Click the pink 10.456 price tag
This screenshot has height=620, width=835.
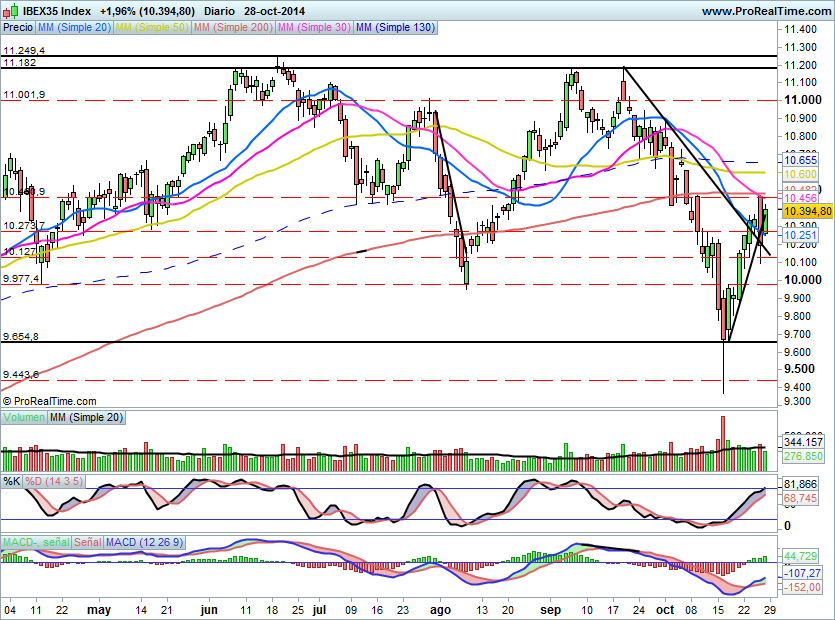click(x=800, y=198)
